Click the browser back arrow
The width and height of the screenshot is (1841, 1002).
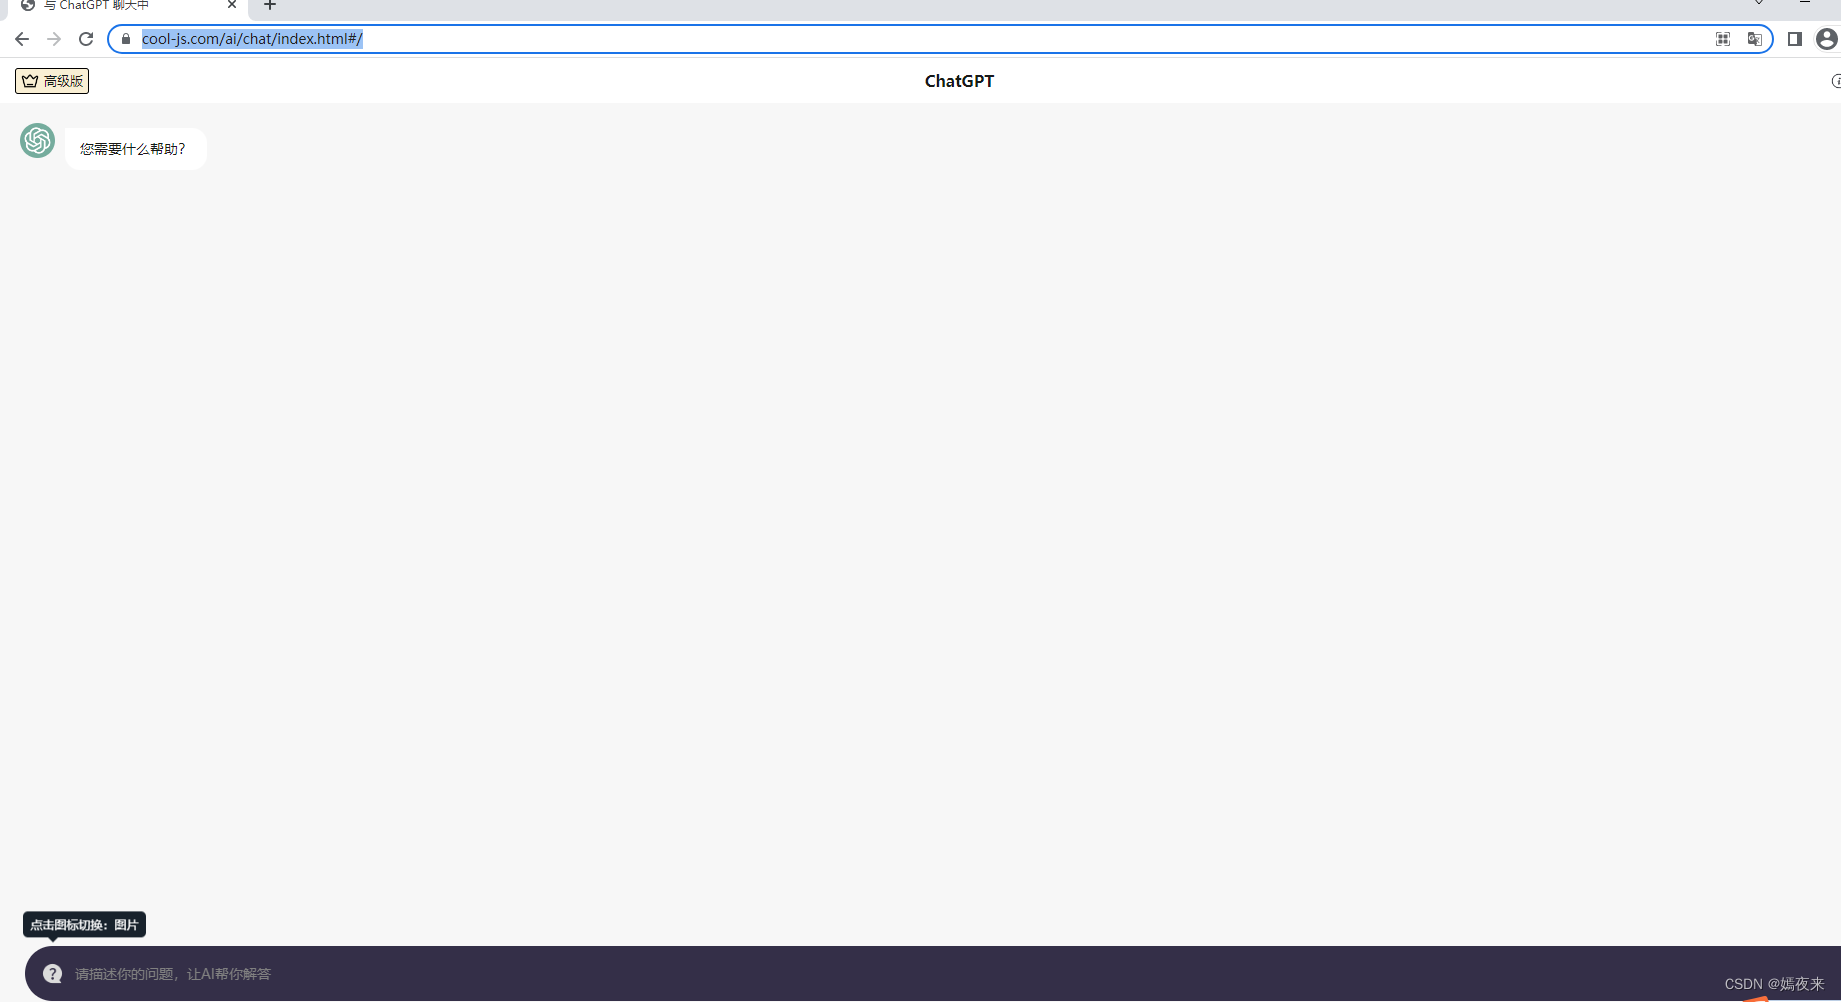(x=22, y=39)
